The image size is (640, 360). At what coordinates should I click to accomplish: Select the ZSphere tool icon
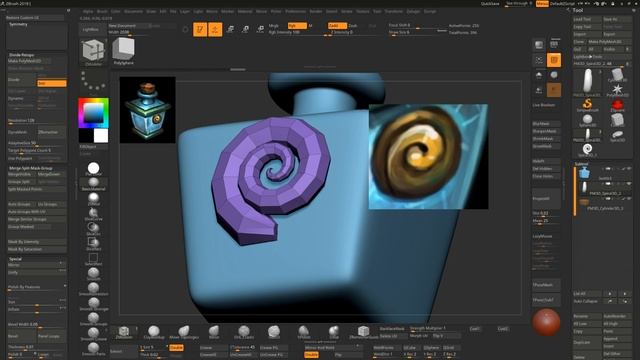point(617,105)
